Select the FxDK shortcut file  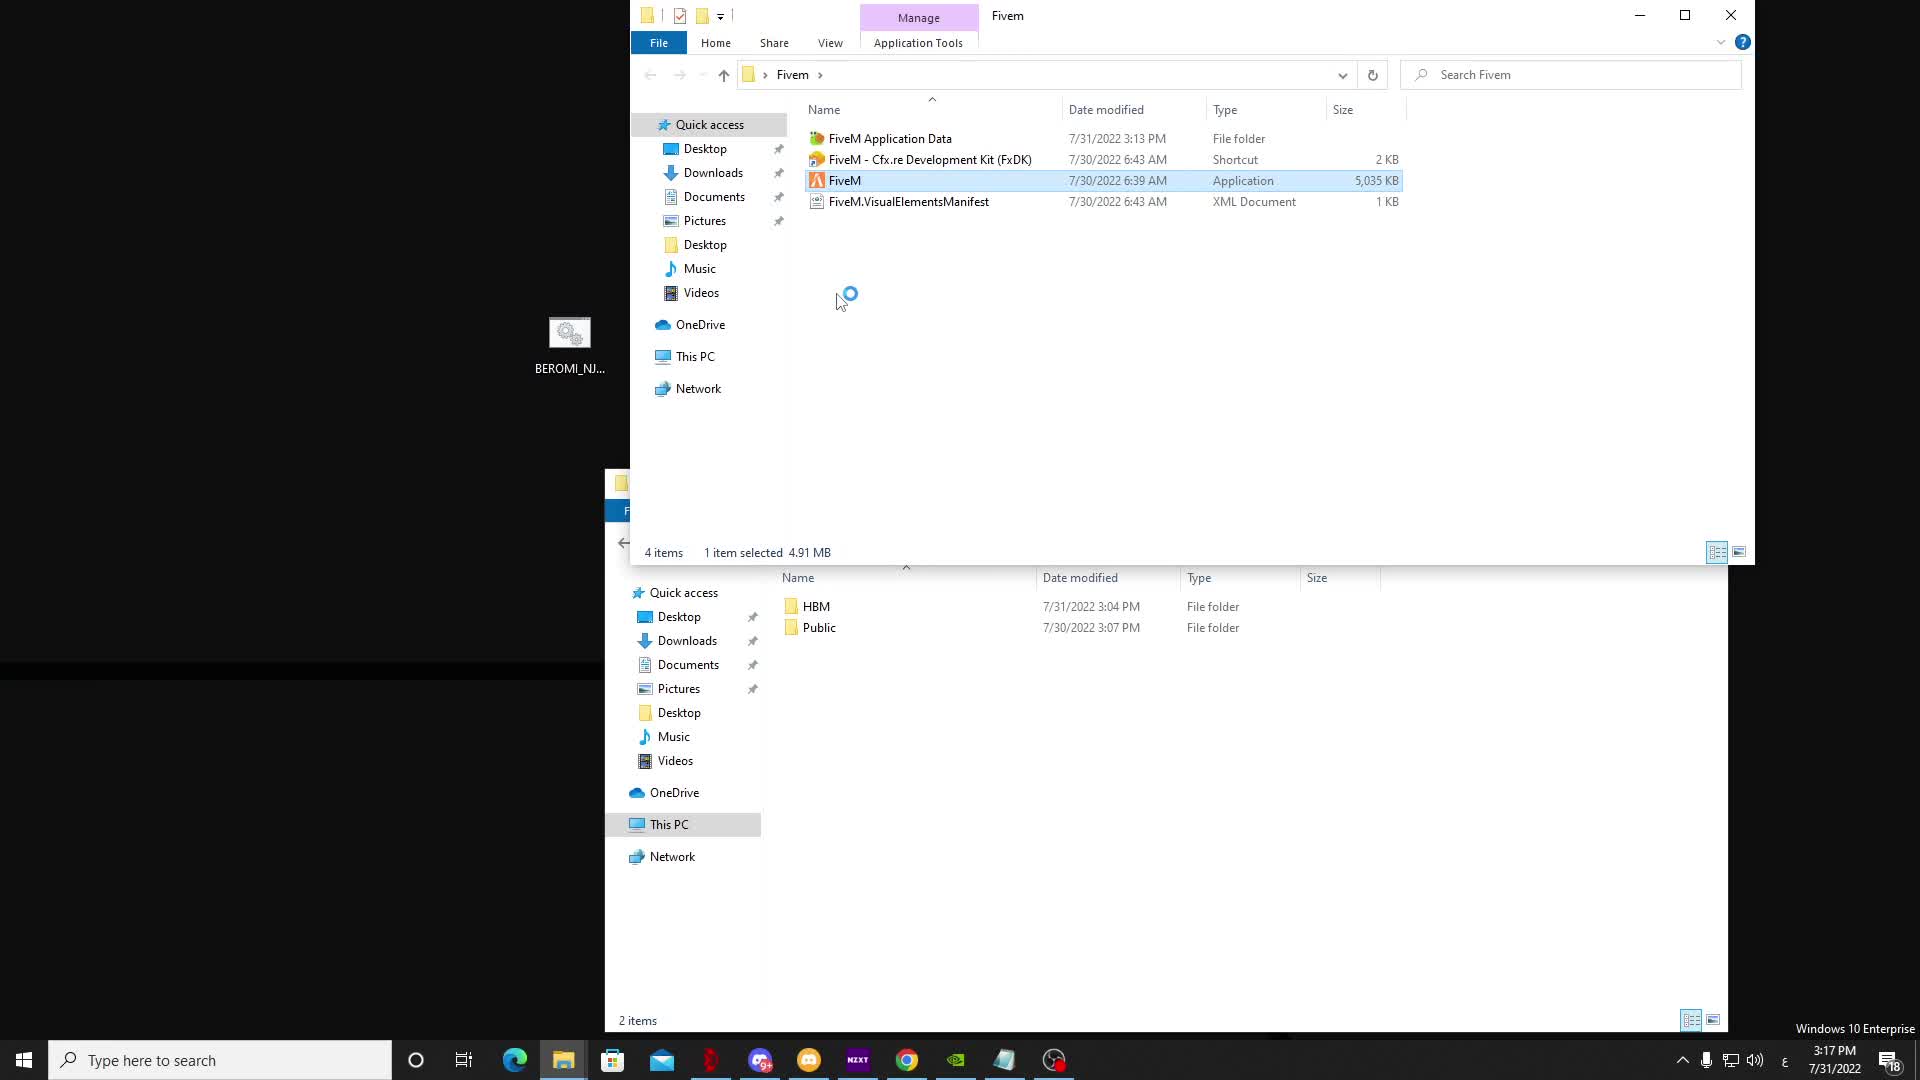point(929,160)
